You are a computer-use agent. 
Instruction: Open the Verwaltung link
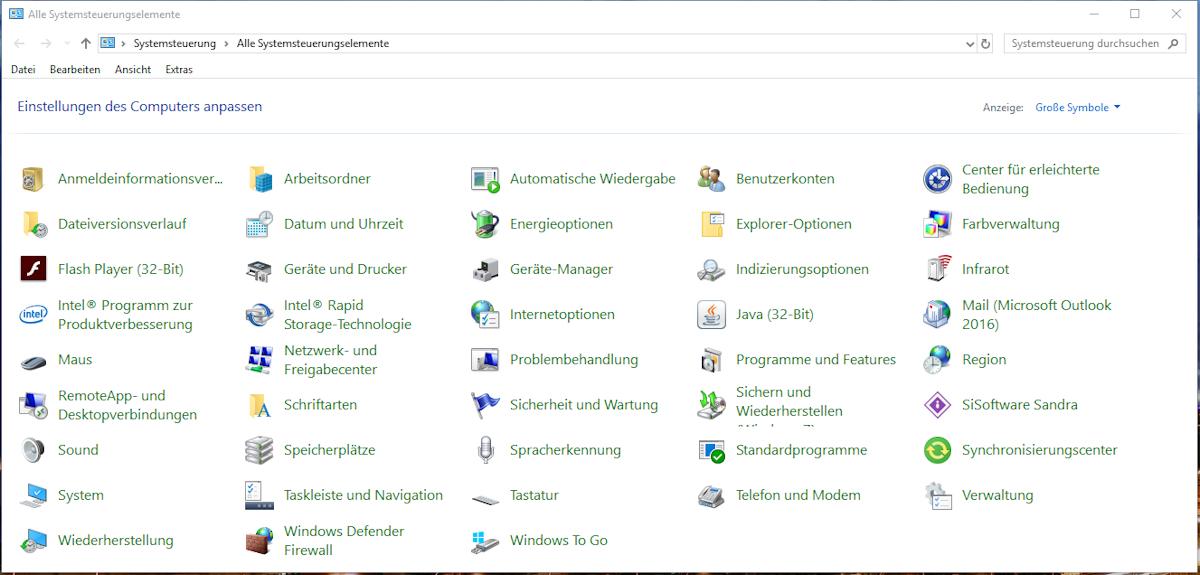998,495
